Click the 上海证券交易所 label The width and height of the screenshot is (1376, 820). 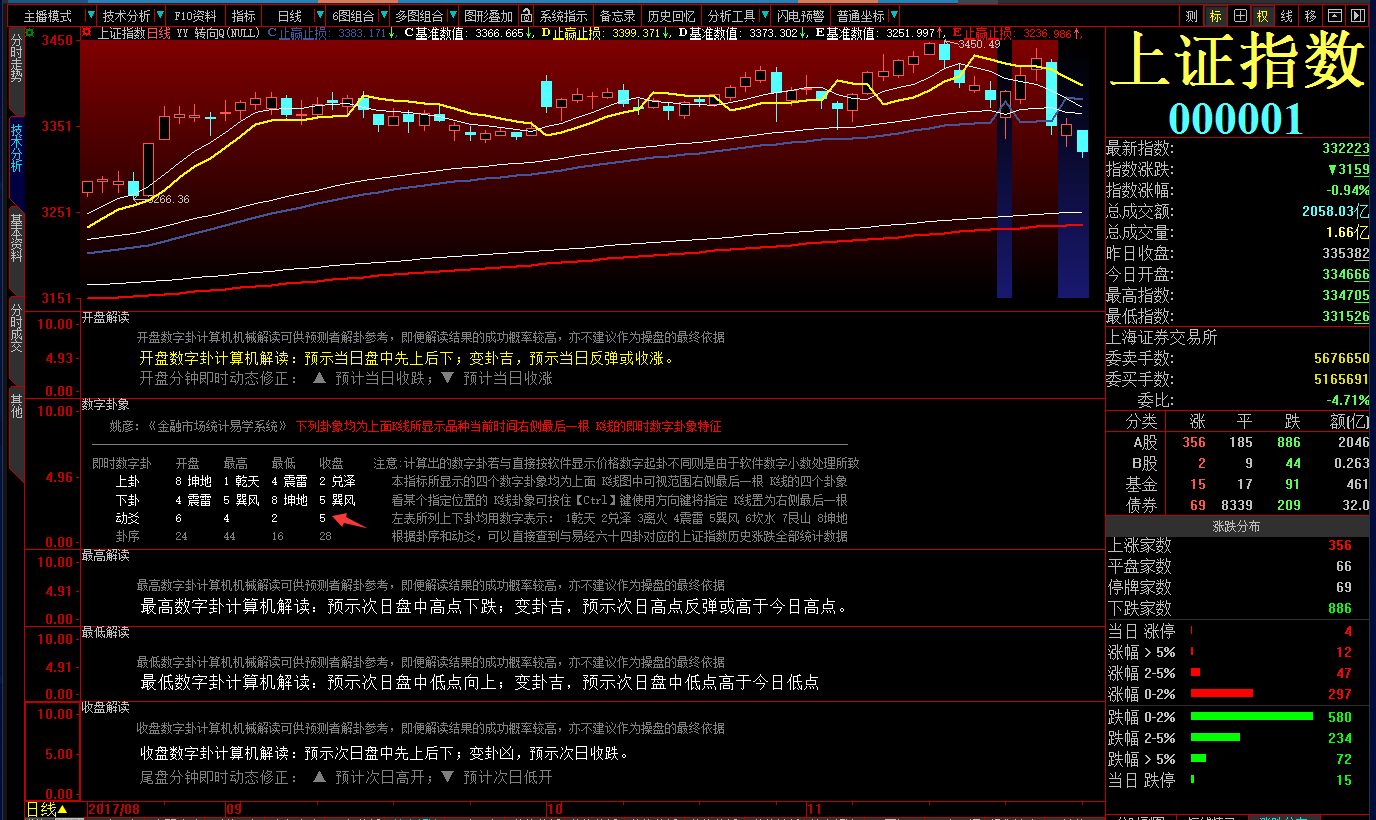point(1162,337)
